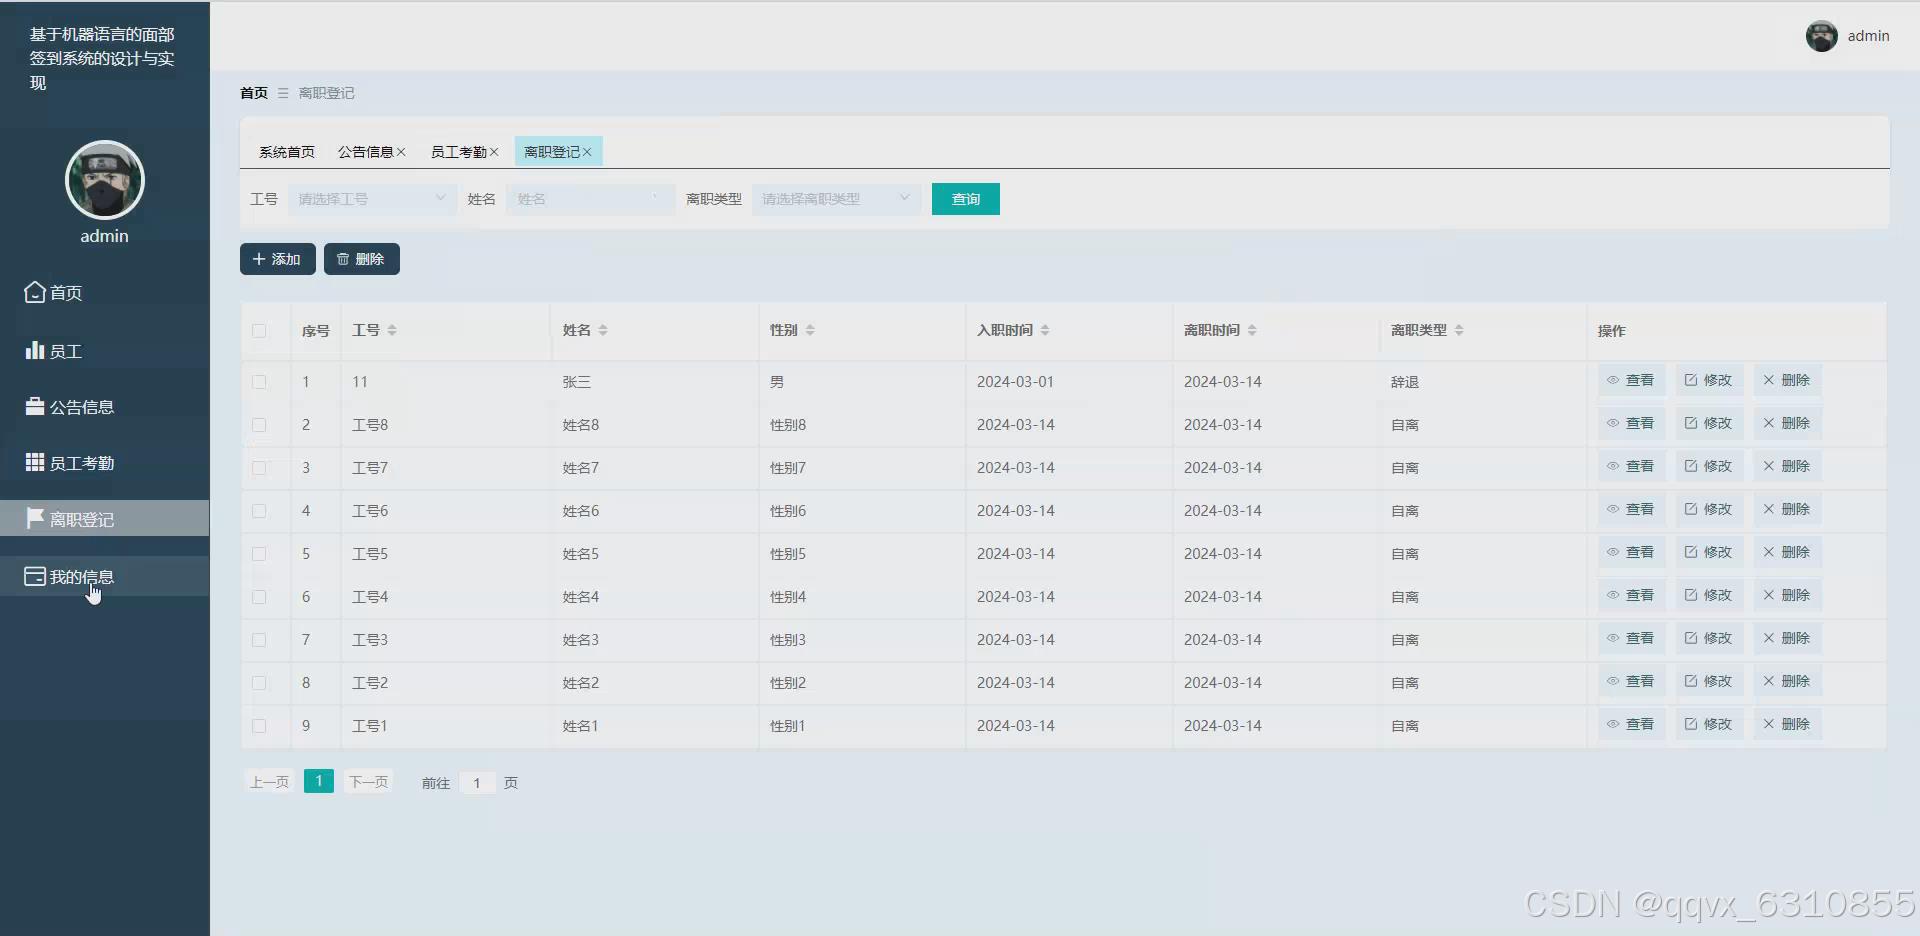Image resolution: width=1920 pixels, height=936 pixels.
Task: Click the 首页 breadcrumb link
Action: tap(254, 93)
